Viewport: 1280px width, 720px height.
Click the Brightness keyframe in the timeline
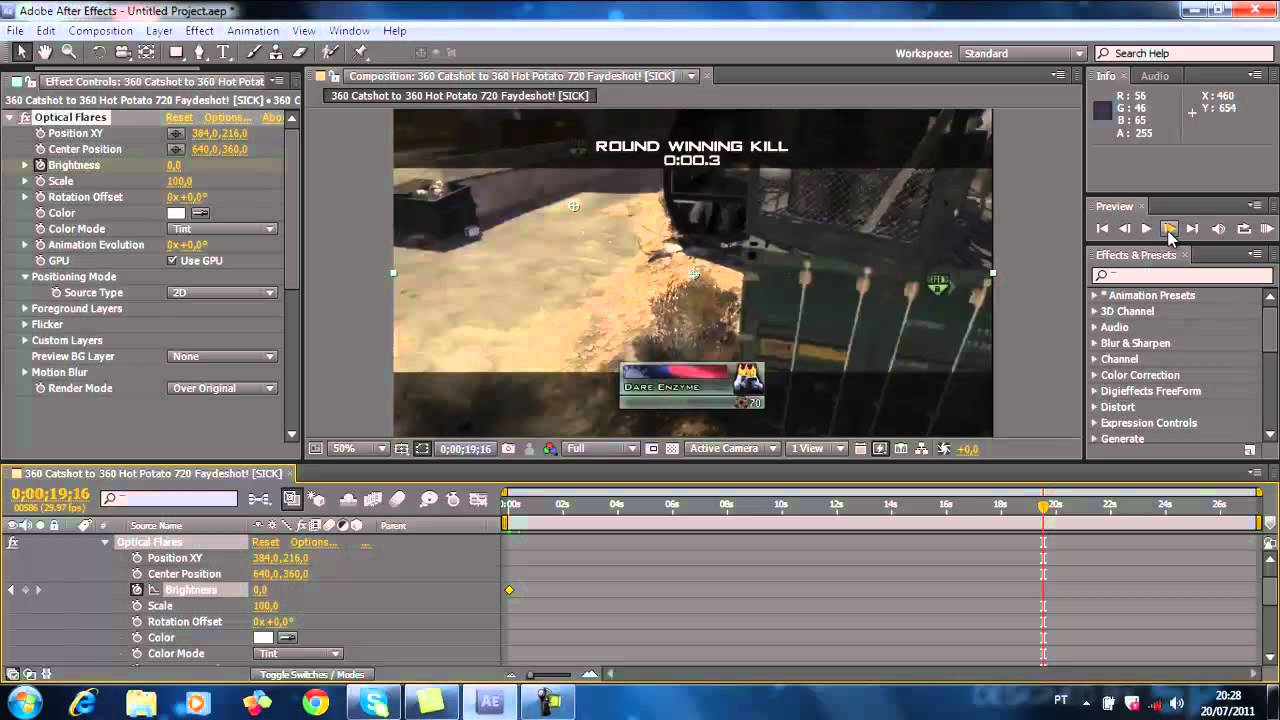click(509, 590)
